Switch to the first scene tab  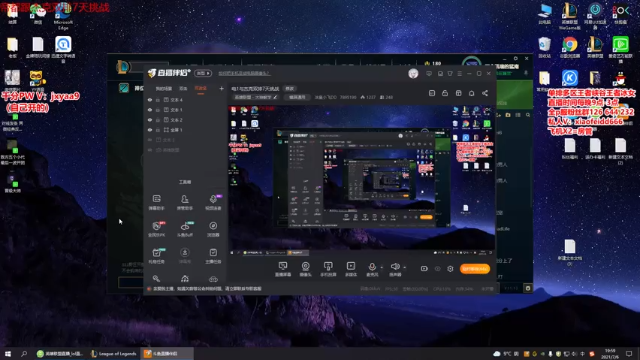coord(164,89)
